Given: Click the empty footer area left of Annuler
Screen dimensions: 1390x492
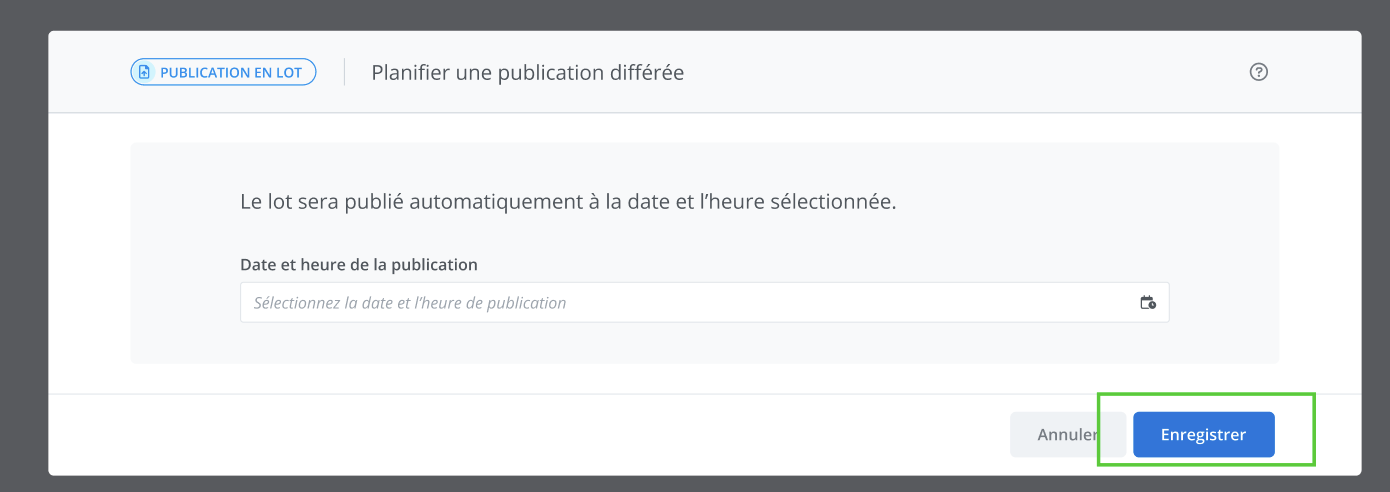Looking at the screenshot, I should click(x=500, y=435).
